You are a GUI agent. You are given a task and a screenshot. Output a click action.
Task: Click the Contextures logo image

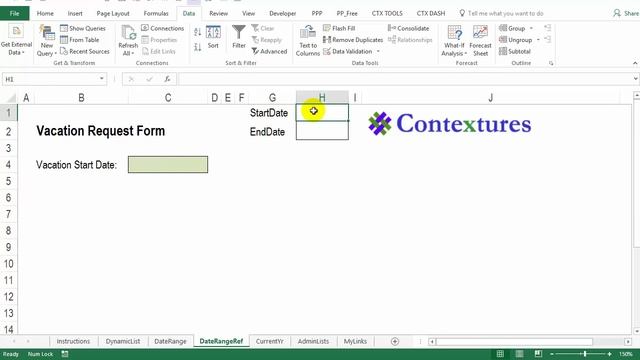pyautogui.click(x=449, y=123)
